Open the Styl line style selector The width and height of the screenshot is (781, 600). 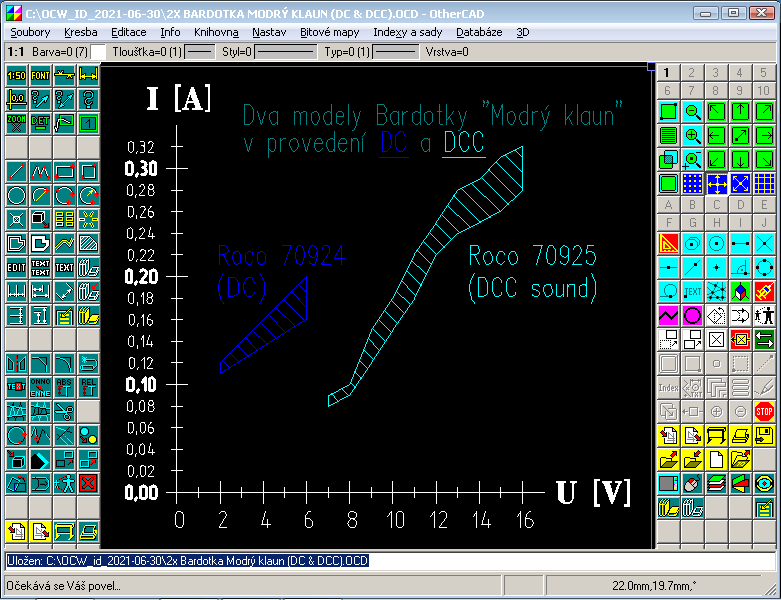click(285, 52)
